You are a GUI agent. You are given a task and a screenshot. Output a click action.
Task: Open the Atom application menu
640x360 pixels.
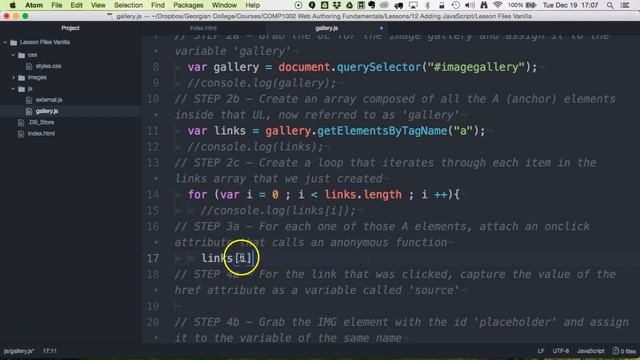[34, 5]
